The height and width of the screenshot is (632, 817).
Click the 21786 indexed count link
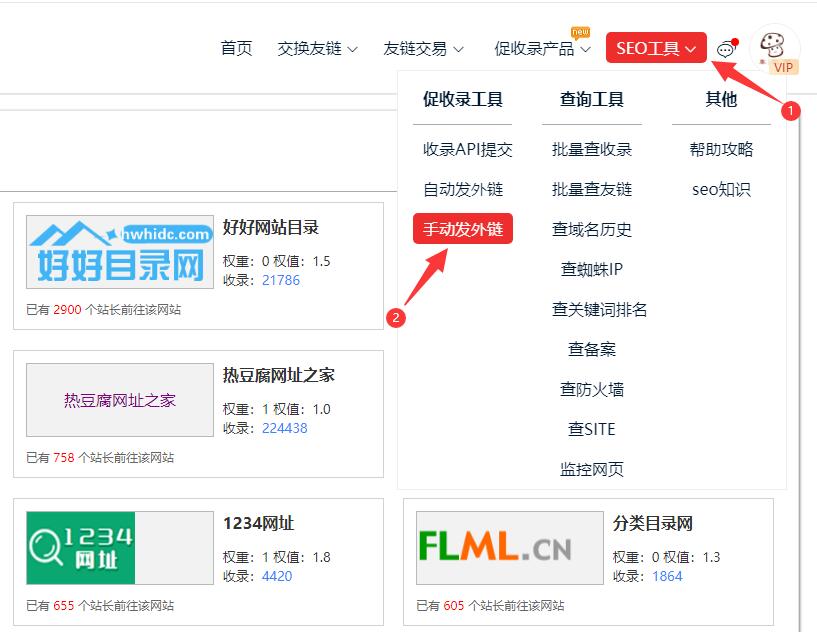[x=281, y=280]
